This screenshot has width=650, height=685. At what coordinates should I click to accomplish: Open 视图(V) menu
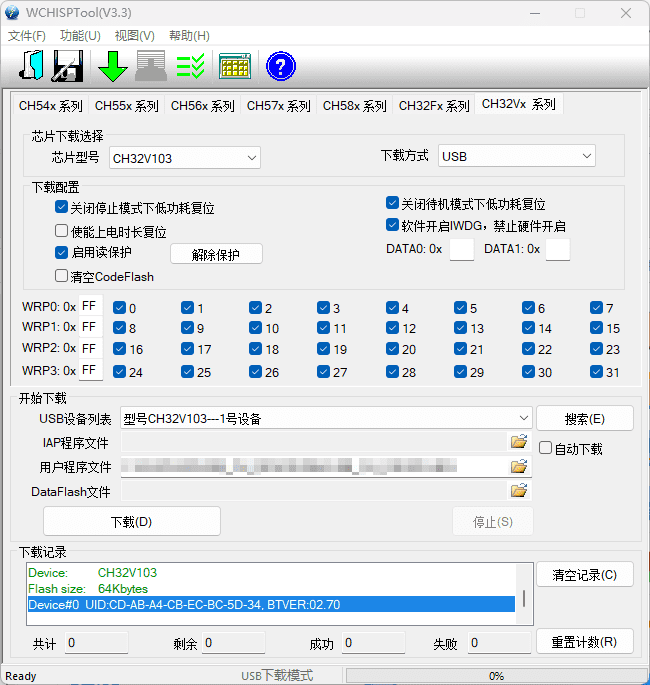click(x=135, y=35)
